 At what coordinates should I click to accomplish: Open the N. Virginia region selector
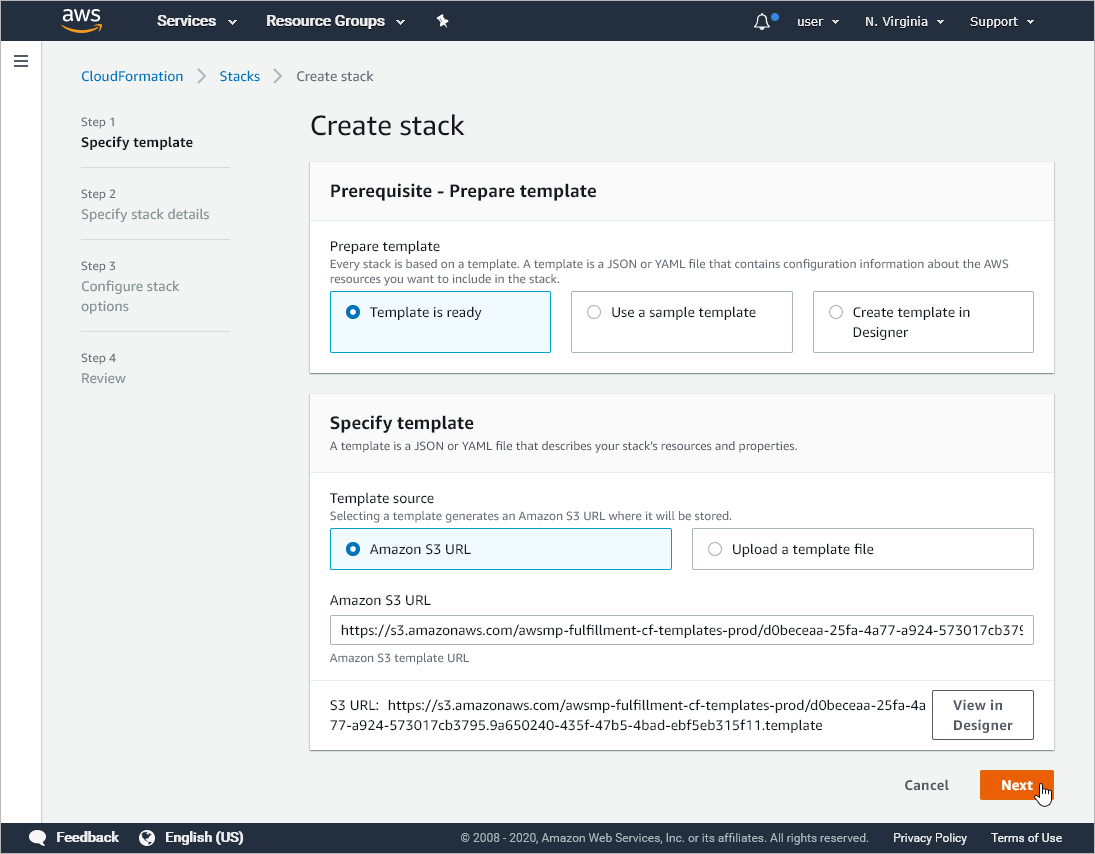click(904, 22)
